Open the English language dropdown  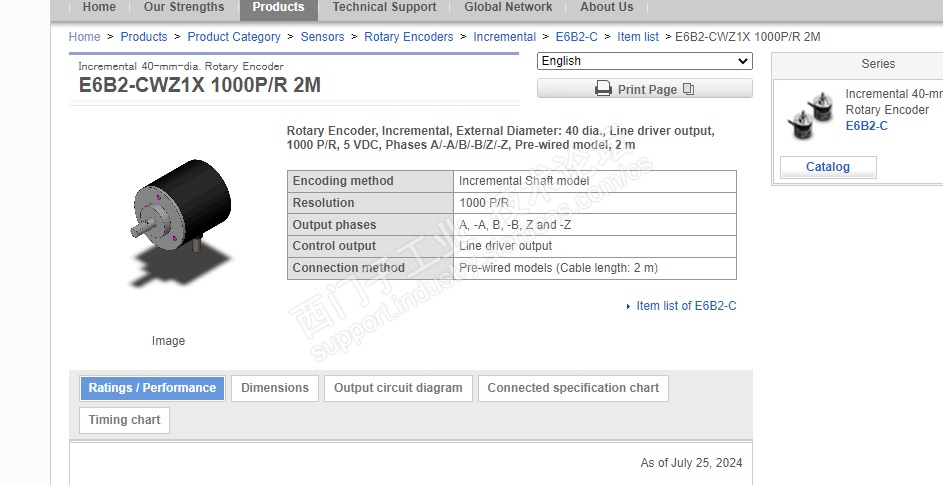[645, 61]
